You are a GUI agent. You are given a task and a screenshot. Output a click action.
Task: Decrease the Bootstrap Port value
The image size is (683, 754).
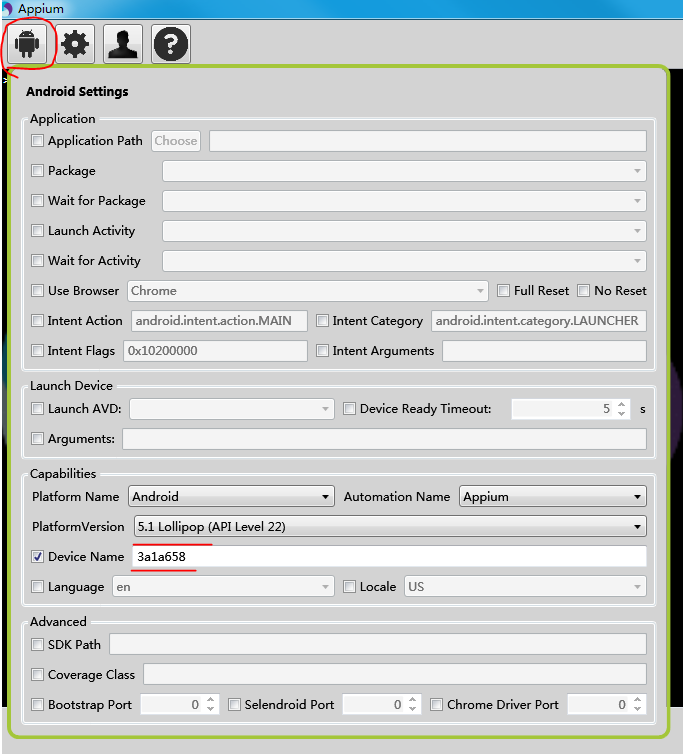[x=210, y=709]
